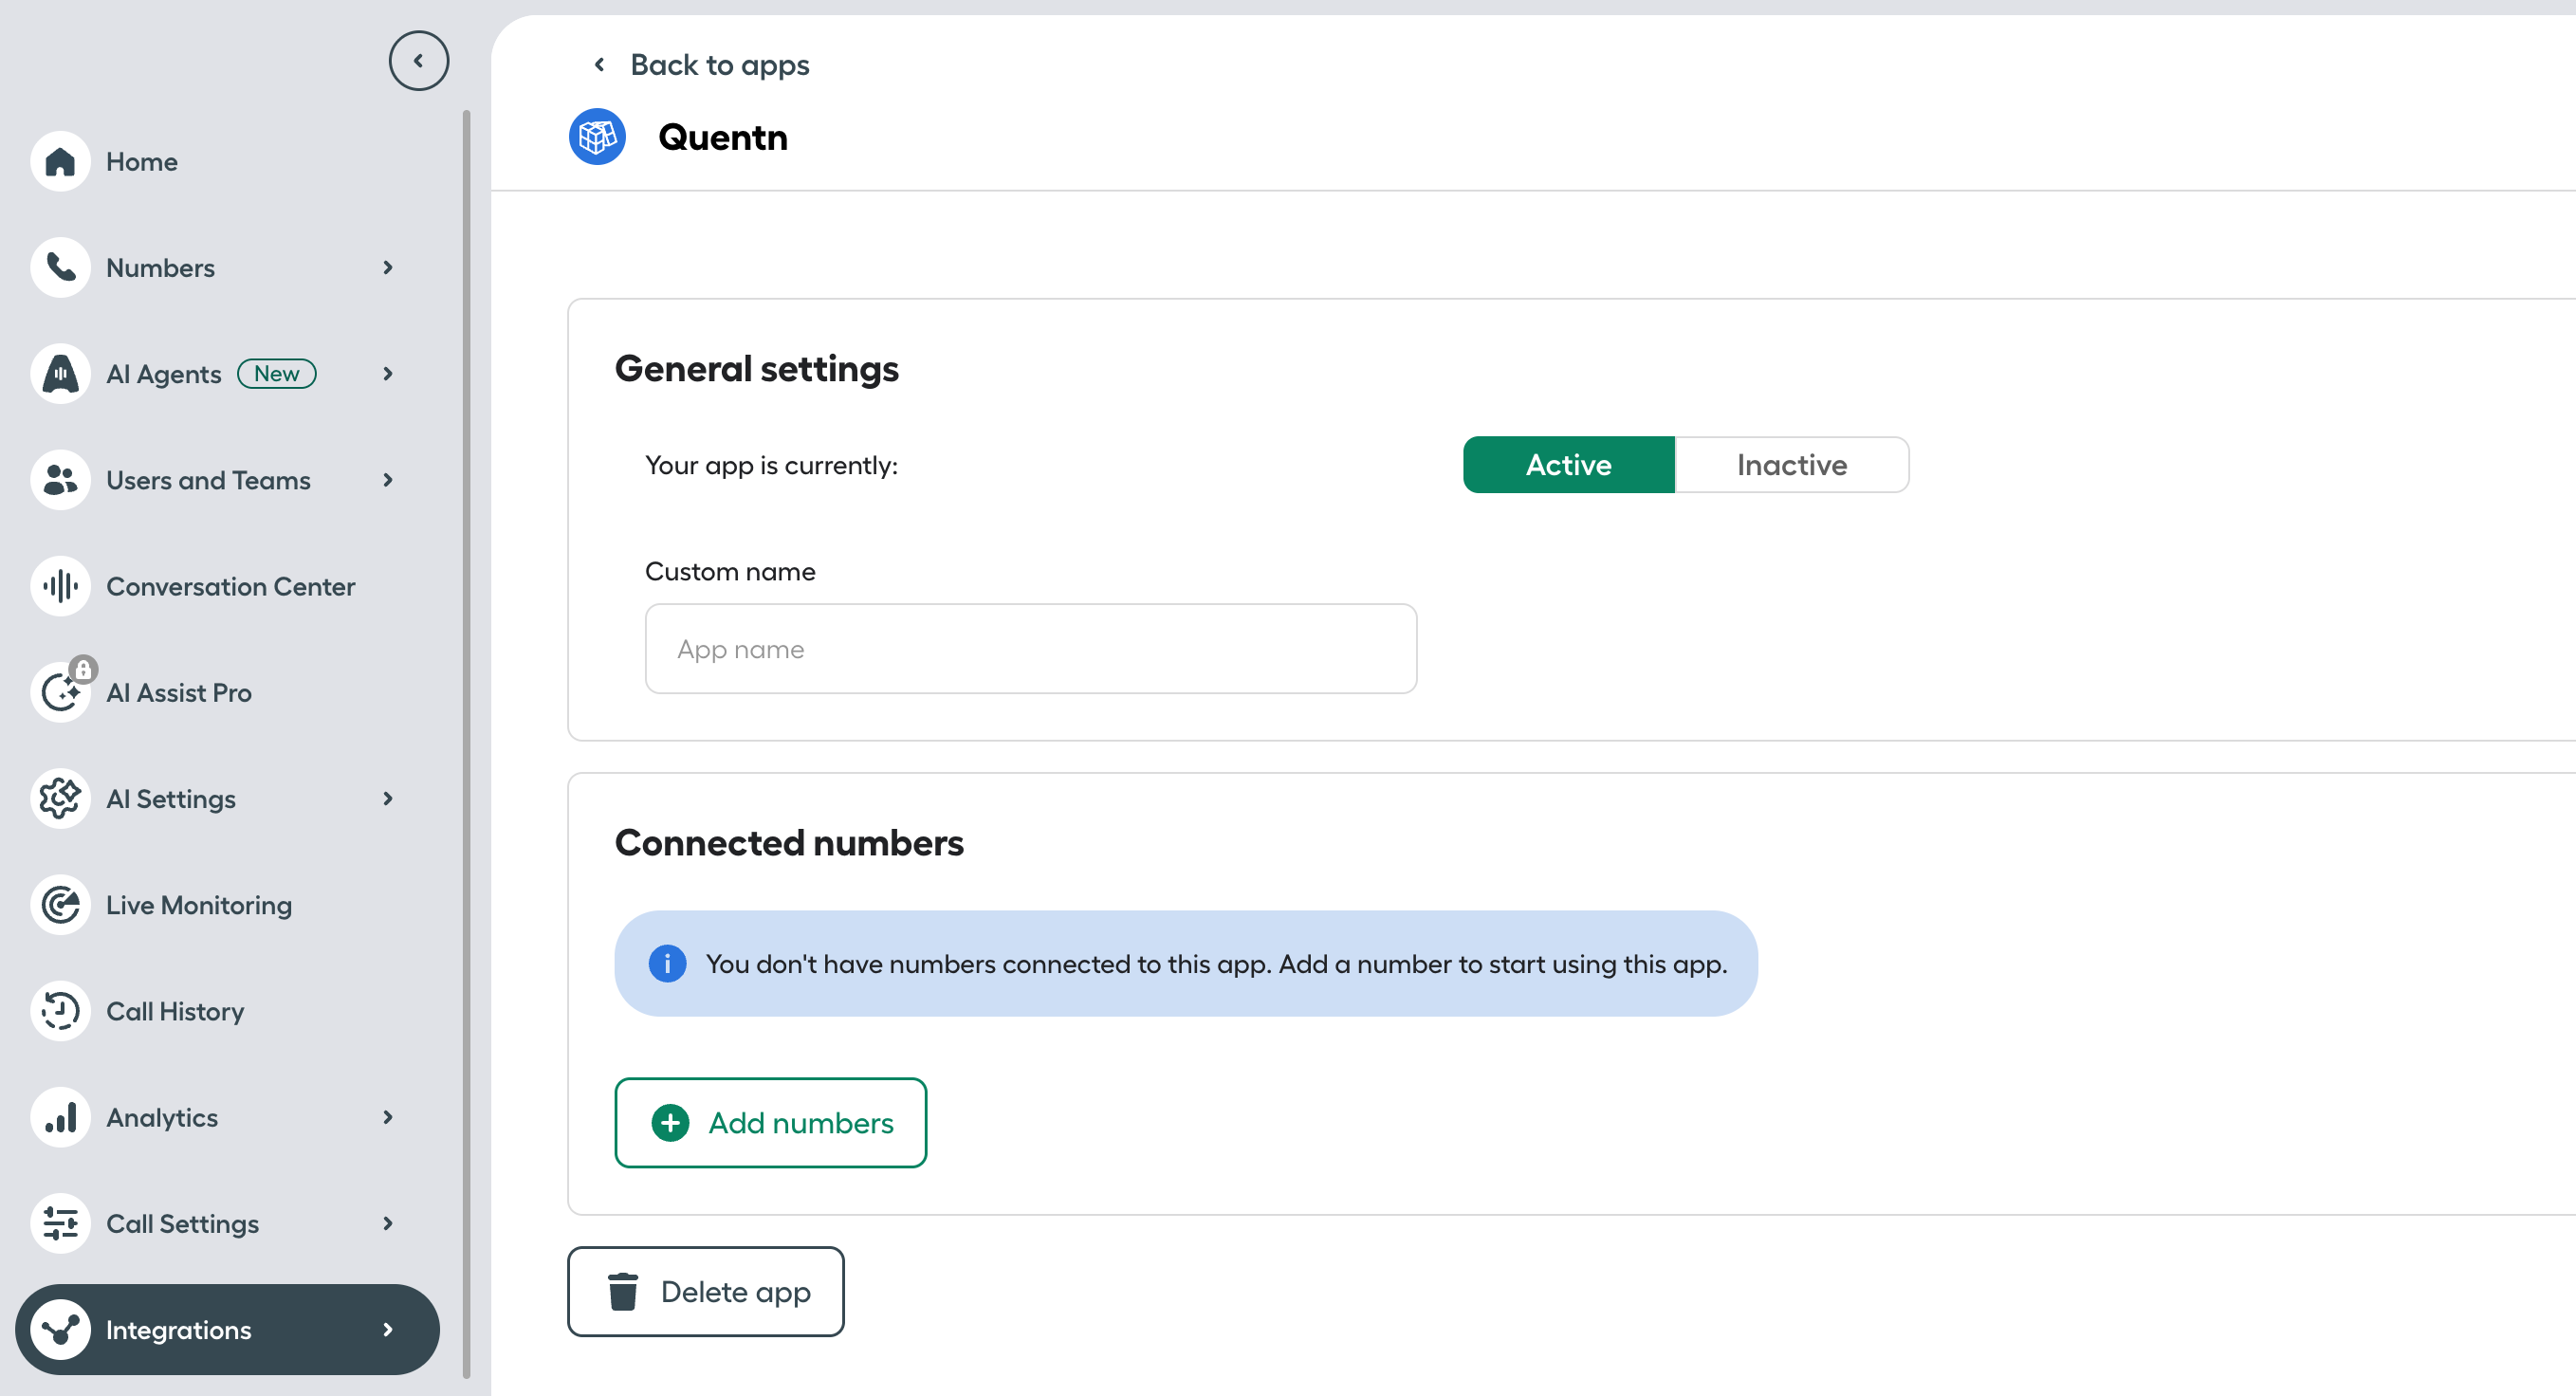Screen dimensions: 2576x1396
Task: Click the green plus icon on Add numbers
Action: [670, 1122]
